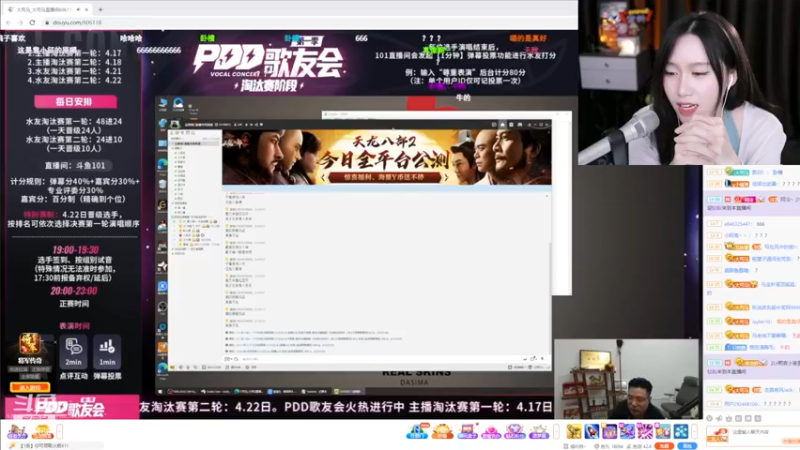The height and width of the screenshot is (450, 800).
Task: Click the chat message input field
Action: [x=764, y=434]
